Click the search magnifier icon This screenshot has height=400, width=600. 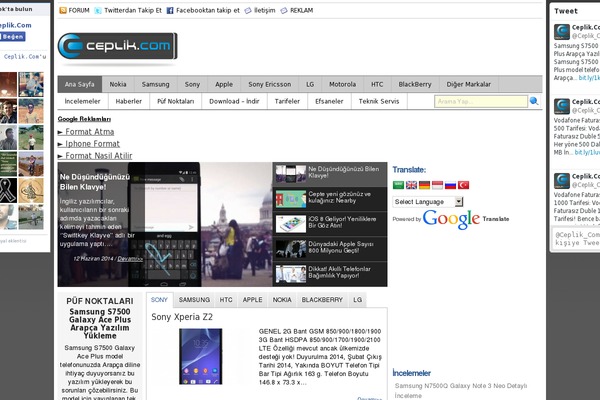point(534,101)
